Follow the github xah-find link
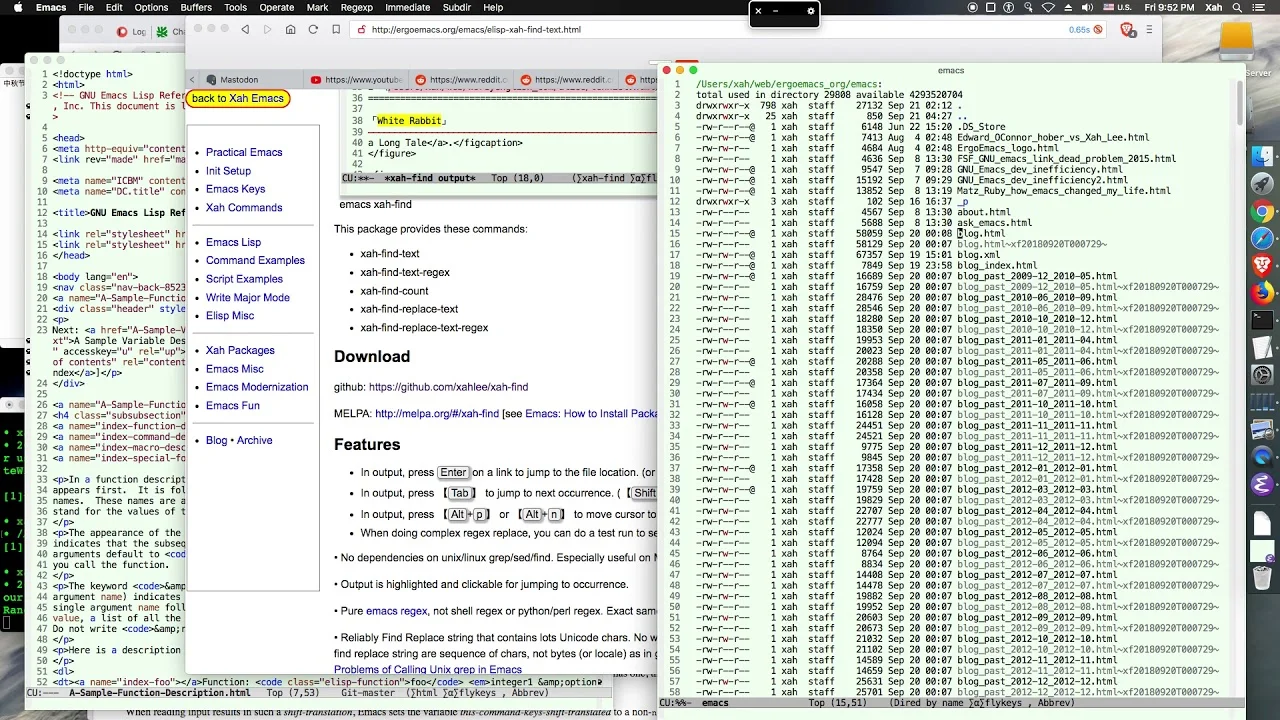Image resolution: width=1280 pixels, height=720 pixels. pyautogui.click(x=448, y=387)
